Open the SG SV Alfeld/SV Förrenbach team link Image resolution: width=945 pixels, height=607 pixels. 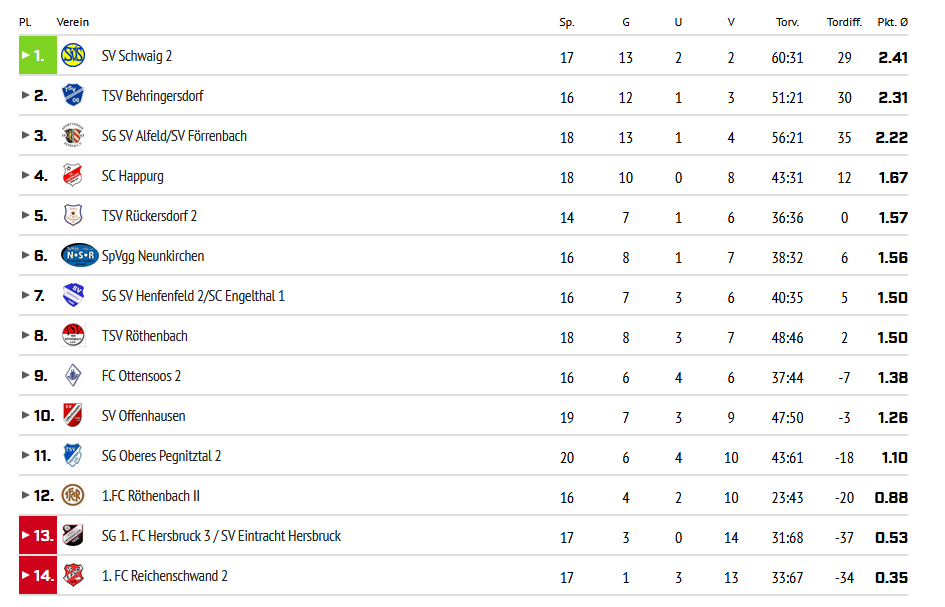(174, 136)
